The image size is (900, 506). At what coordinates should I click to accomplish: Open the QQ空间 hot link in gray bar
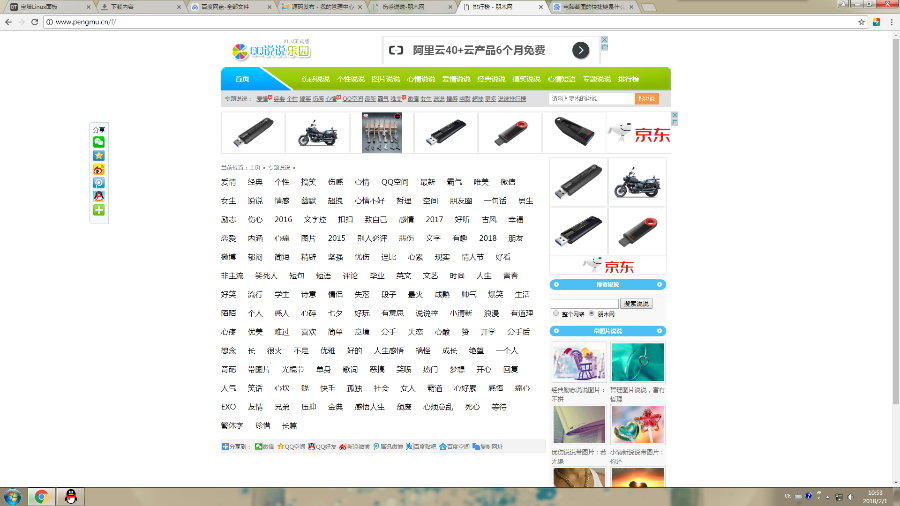point(353,99)
